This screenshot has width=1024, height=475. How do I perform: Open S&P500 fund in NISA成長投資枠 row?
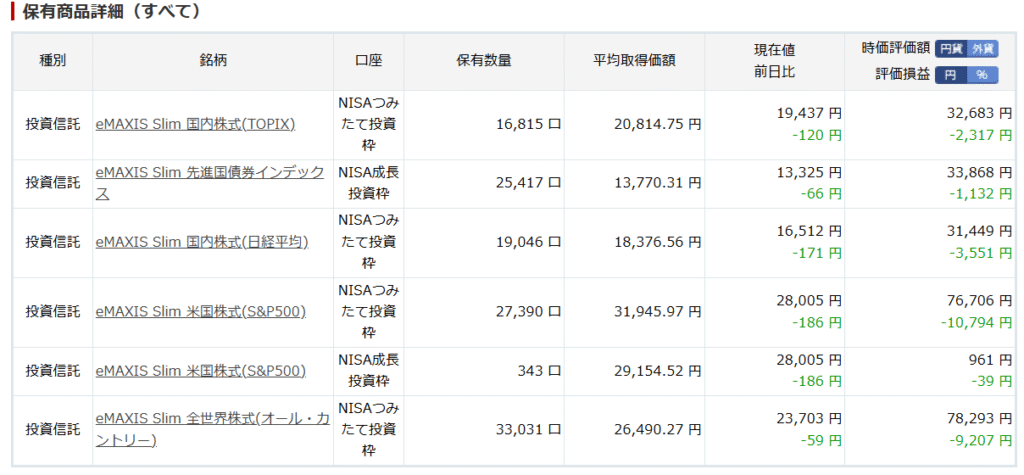click(x=200, y=370)
